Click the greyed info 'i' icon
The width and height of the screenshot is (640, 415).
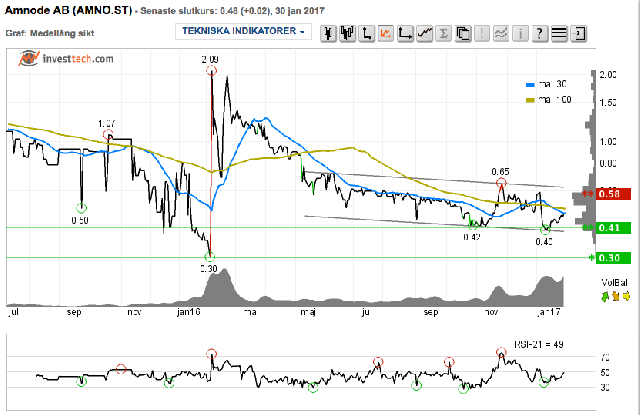[520, 33]
